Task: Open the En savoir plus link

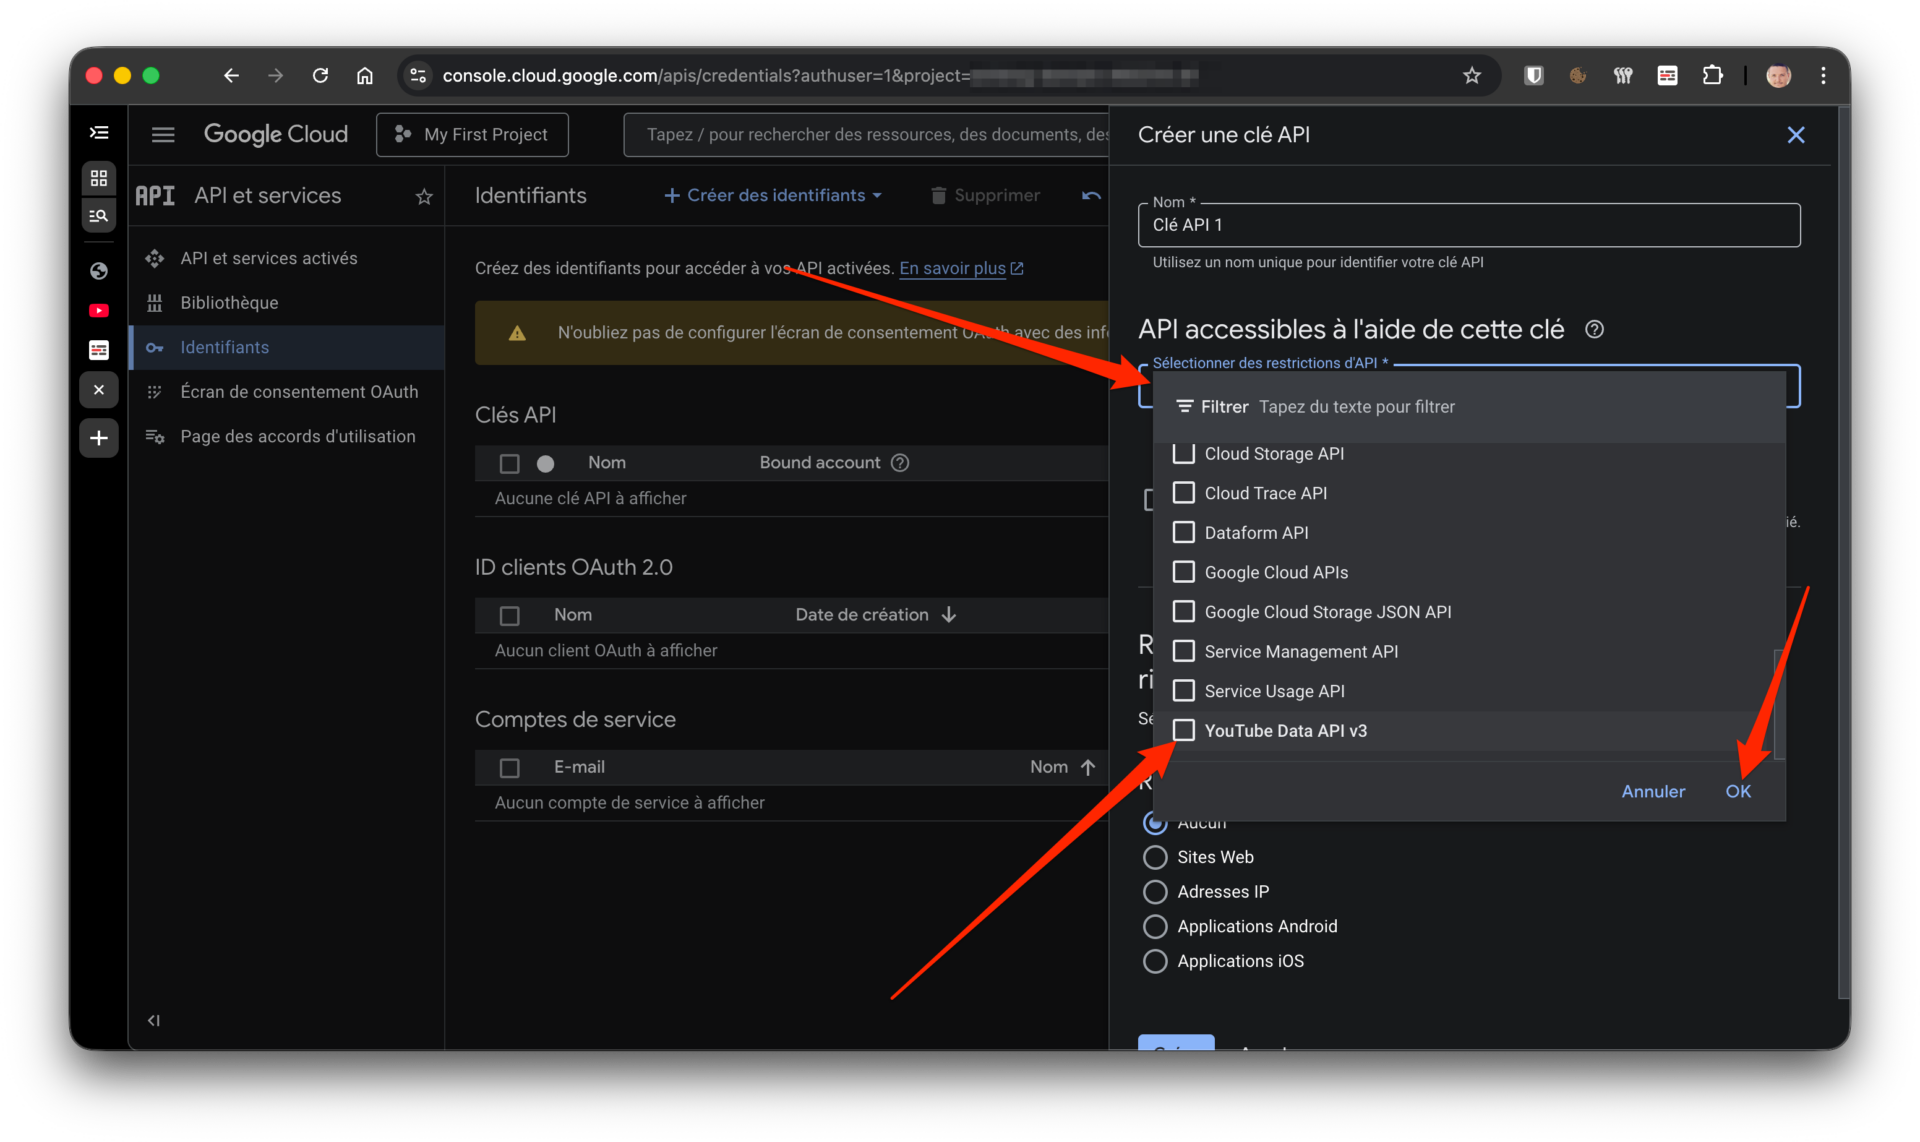Action: (960, 268)
